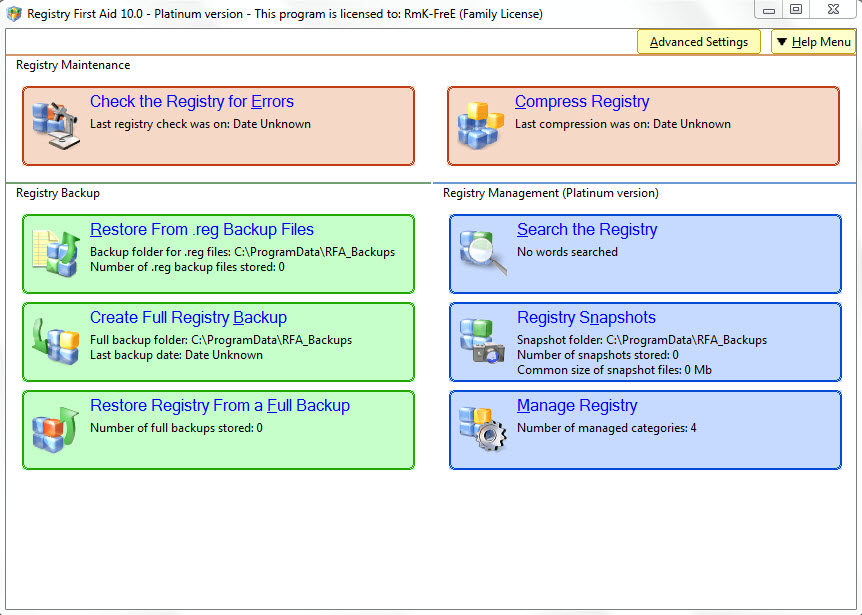Image resolution: width=862 pixels, height=615 pixels.
Task: Click 'Last registry check was on: Date Unknown' text
Action: click(x=201, y=124)
